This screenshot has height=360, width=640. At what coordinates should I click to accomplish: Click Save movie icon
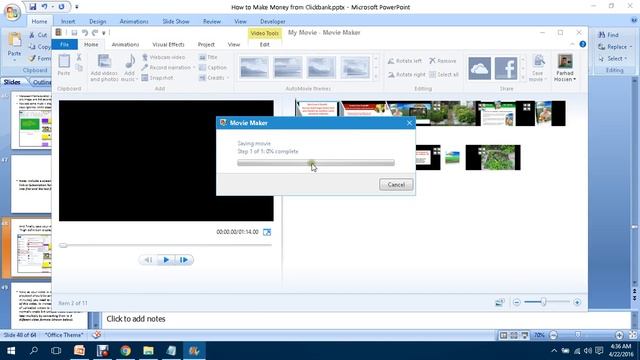[x=539, y=61]
